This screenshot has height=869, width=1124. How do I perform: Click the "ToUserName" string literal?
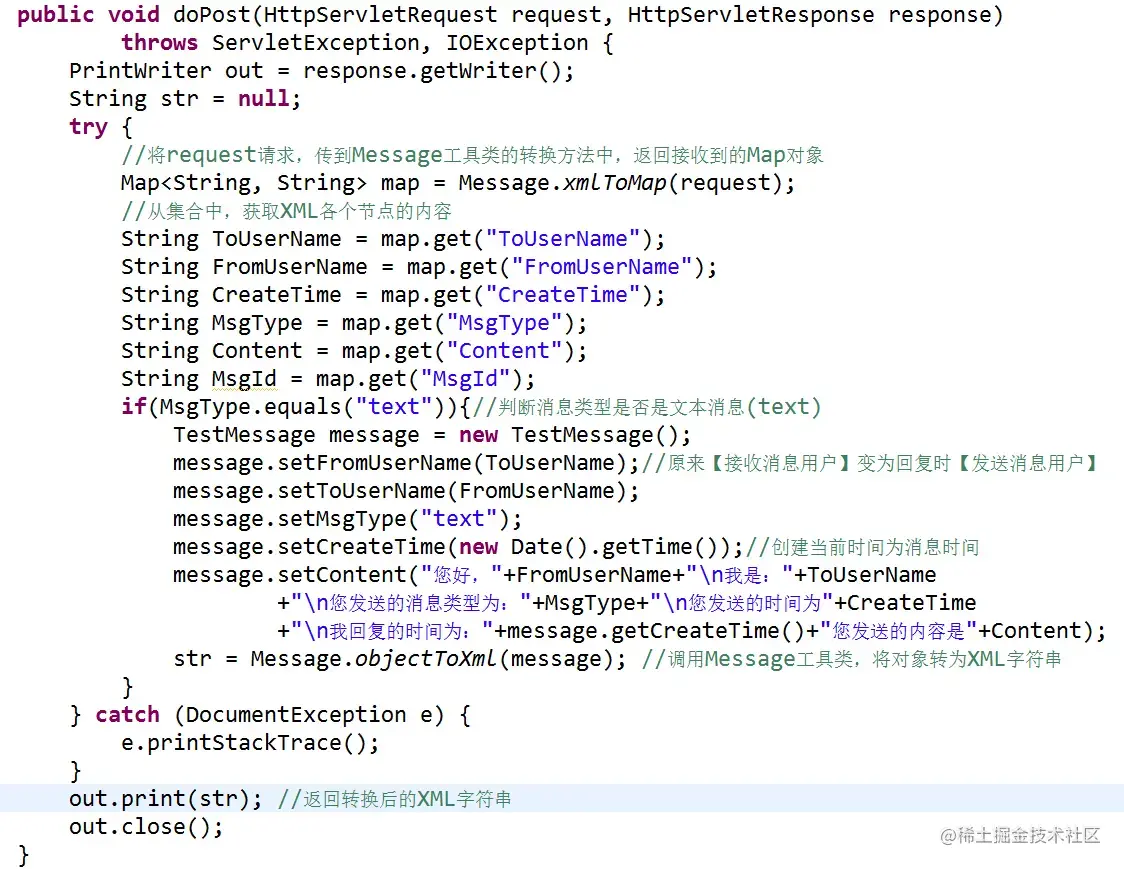point(563,239)
